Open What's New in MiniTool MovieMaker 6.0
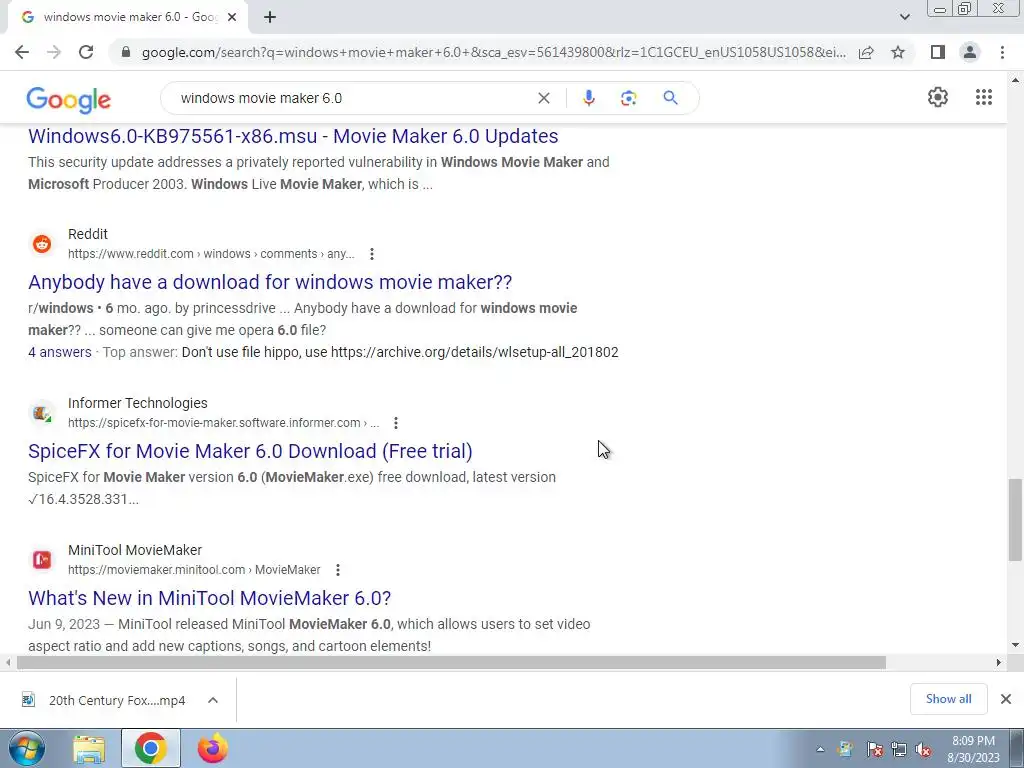Image resolution: width=1024 pixels, height=768 pixels. point(210,598)
